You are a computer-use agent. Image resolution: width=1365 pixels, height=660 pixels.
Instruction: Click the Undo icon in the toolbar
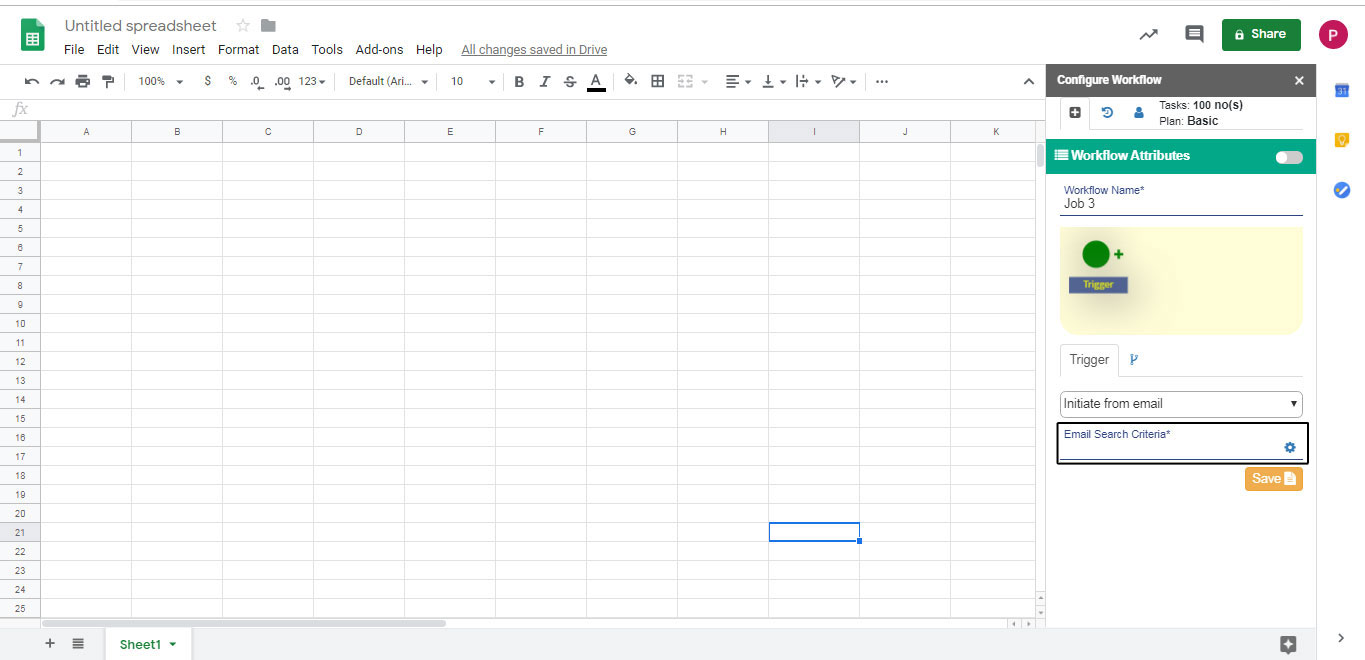[x=32, y=81]
